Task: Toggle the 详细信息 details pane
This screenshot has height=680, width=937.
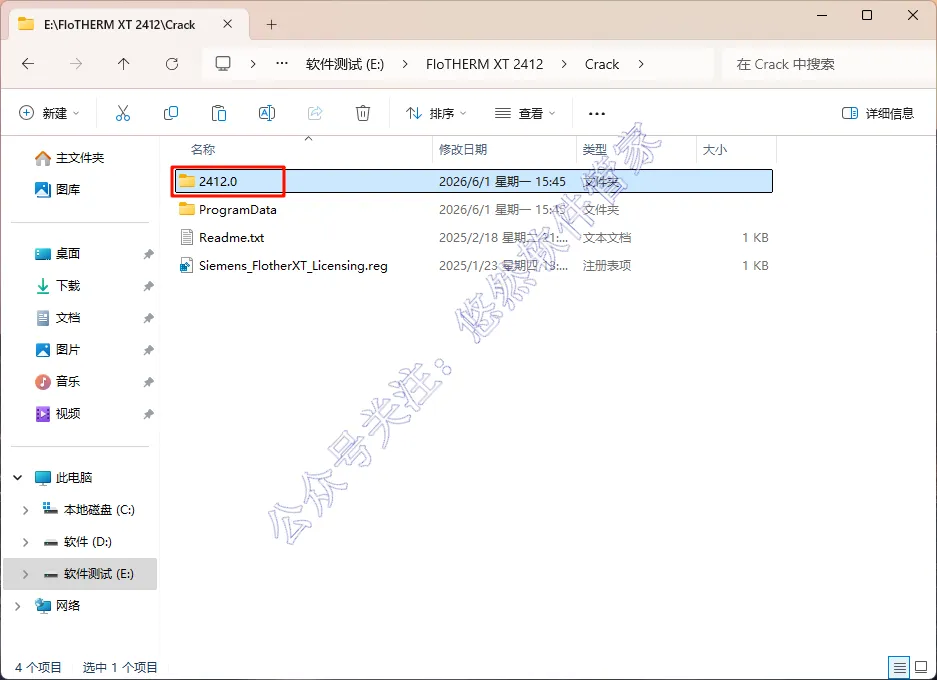Action: tap(877, 113)
